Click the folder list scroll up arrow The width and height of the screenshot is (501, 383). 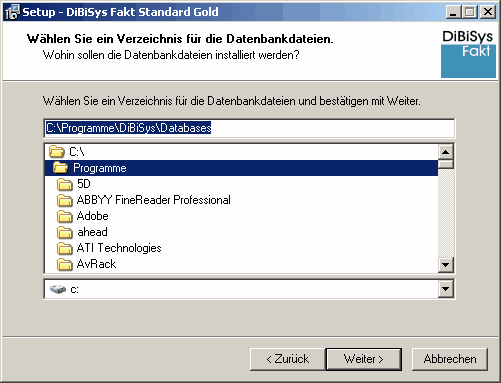(x=446, y=152)
